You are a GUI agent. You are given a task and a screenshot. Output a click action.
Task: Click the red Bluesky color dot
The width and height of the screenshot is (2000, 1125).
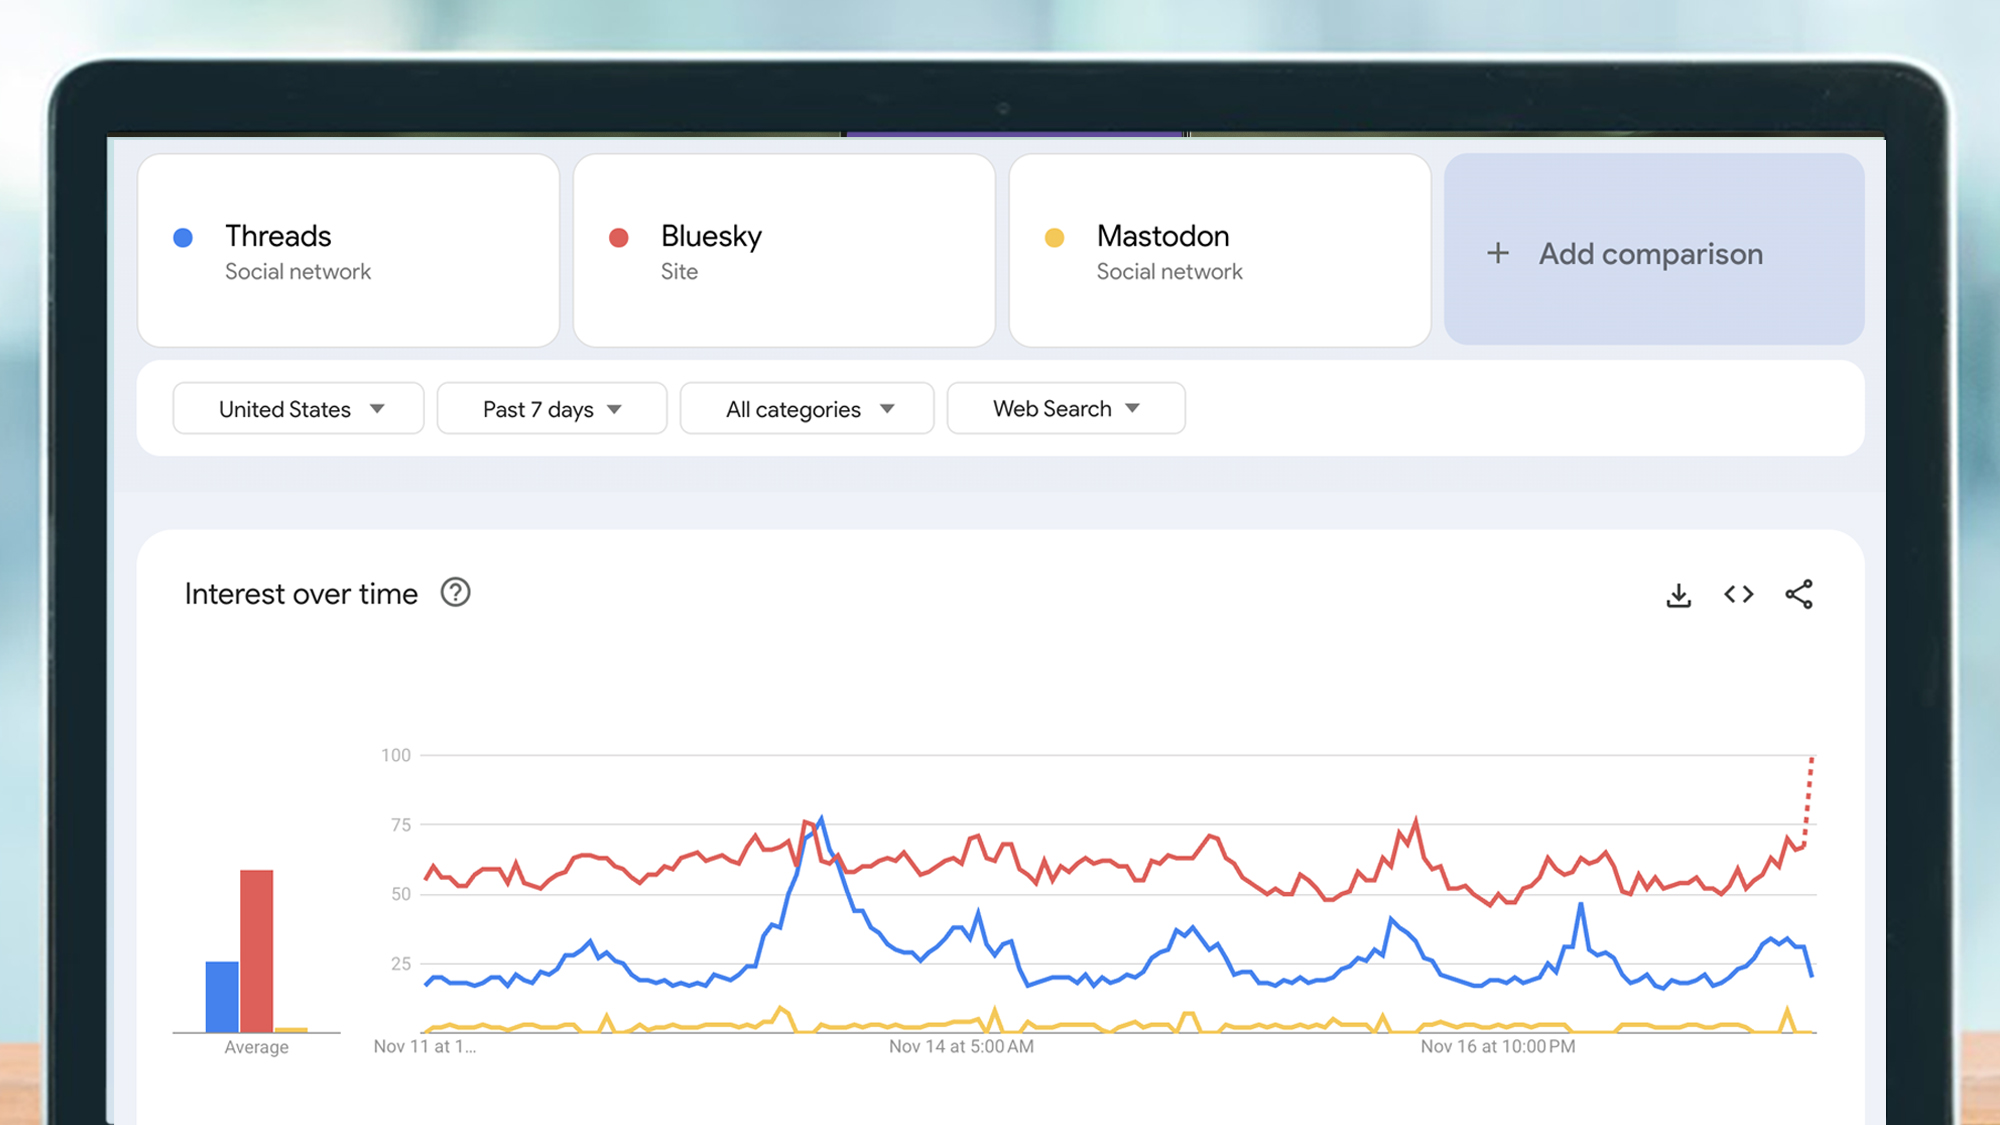click(619, 236)
